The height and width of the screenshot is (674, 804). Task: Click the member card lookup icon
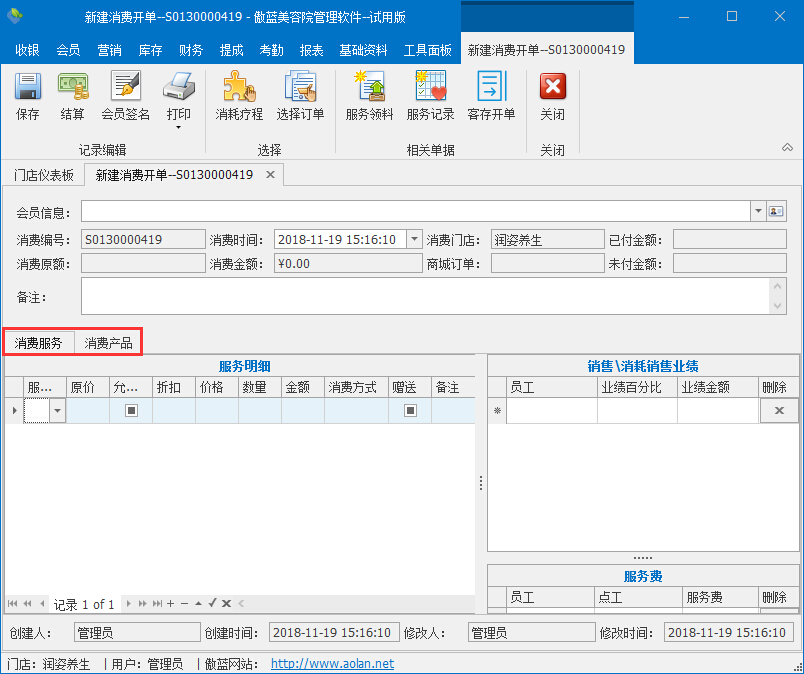[x=776, y=211]
